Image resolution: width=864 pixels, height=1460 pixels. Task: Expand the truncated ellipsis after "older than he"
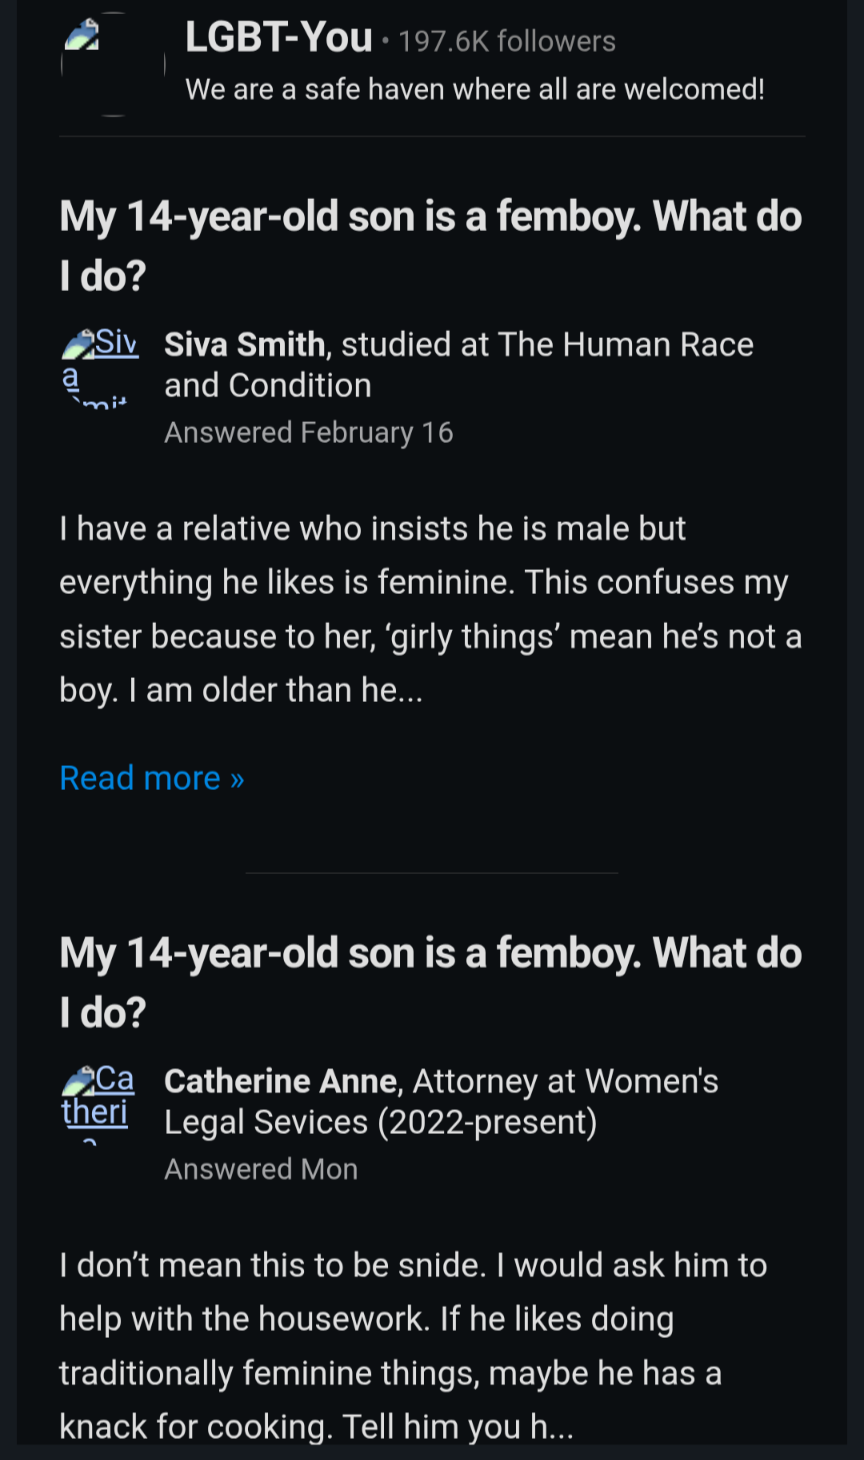[410, 691]
